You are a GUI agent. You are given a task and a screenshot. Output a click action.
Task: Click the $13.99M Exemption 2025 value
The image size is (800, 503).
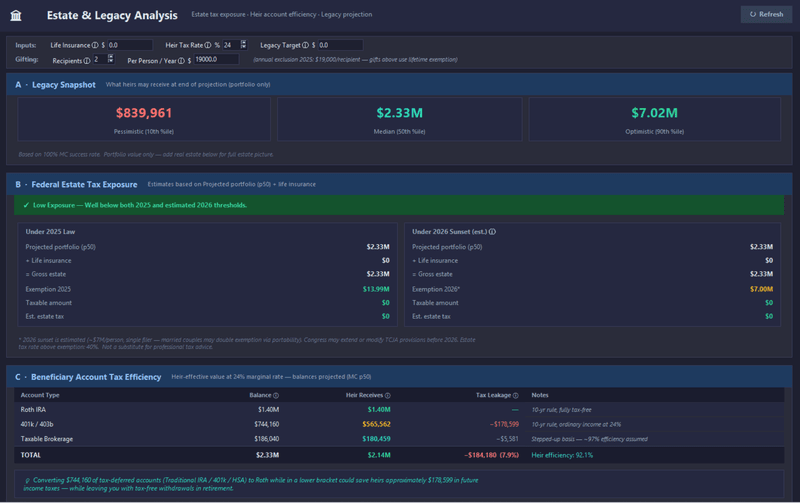[x=376, y=289]
